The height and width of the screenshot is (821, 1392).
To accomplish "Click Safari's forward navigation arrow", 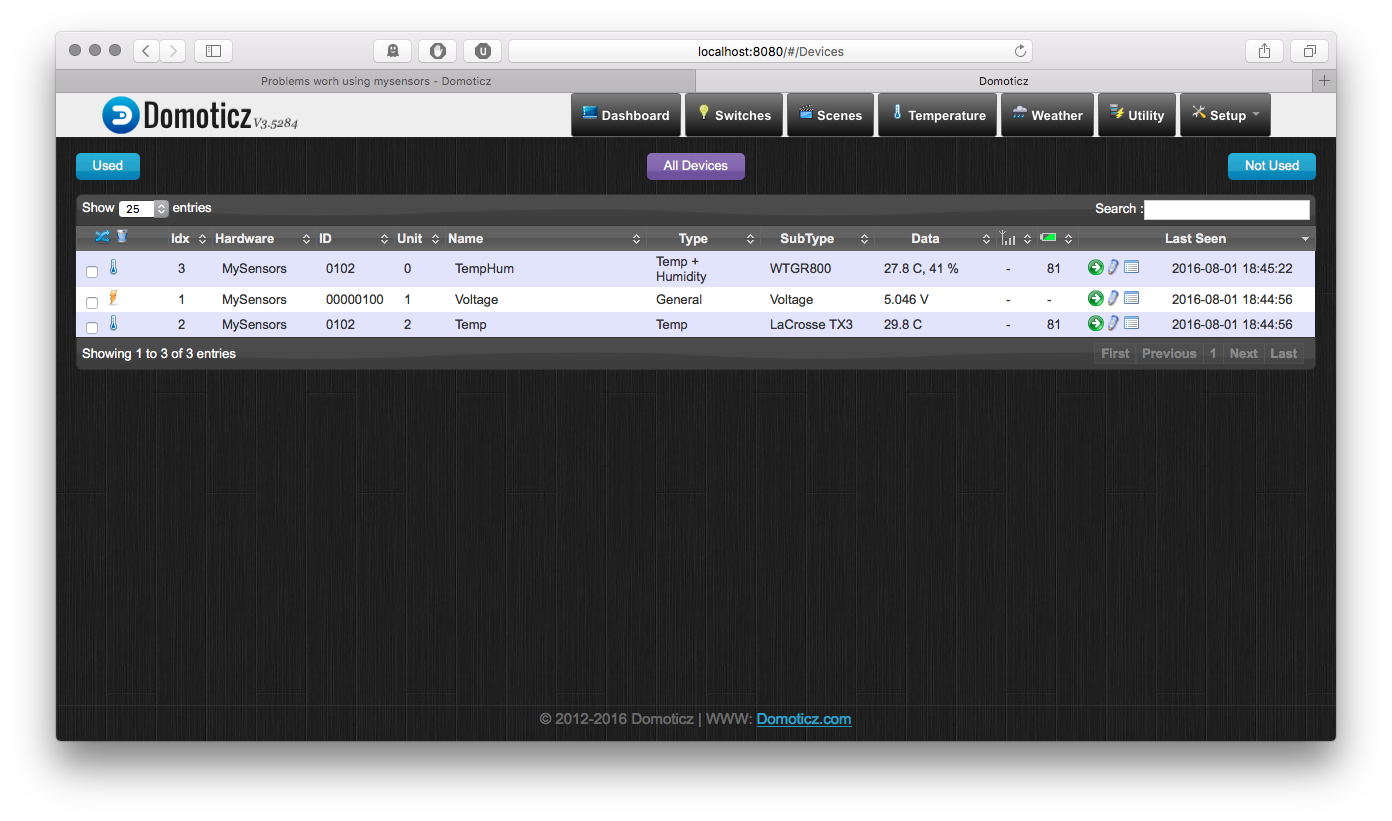I will [x=173, y=51].
